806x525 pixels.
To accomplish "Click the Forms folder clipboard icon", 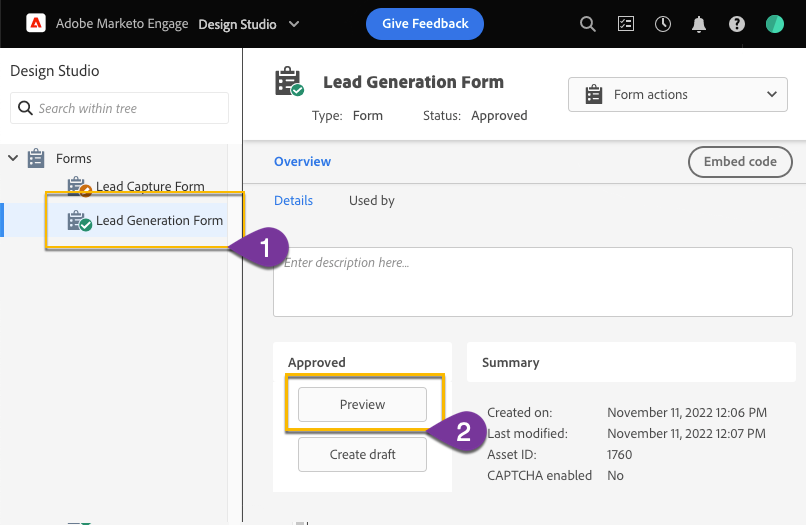I will coord(36,158).
